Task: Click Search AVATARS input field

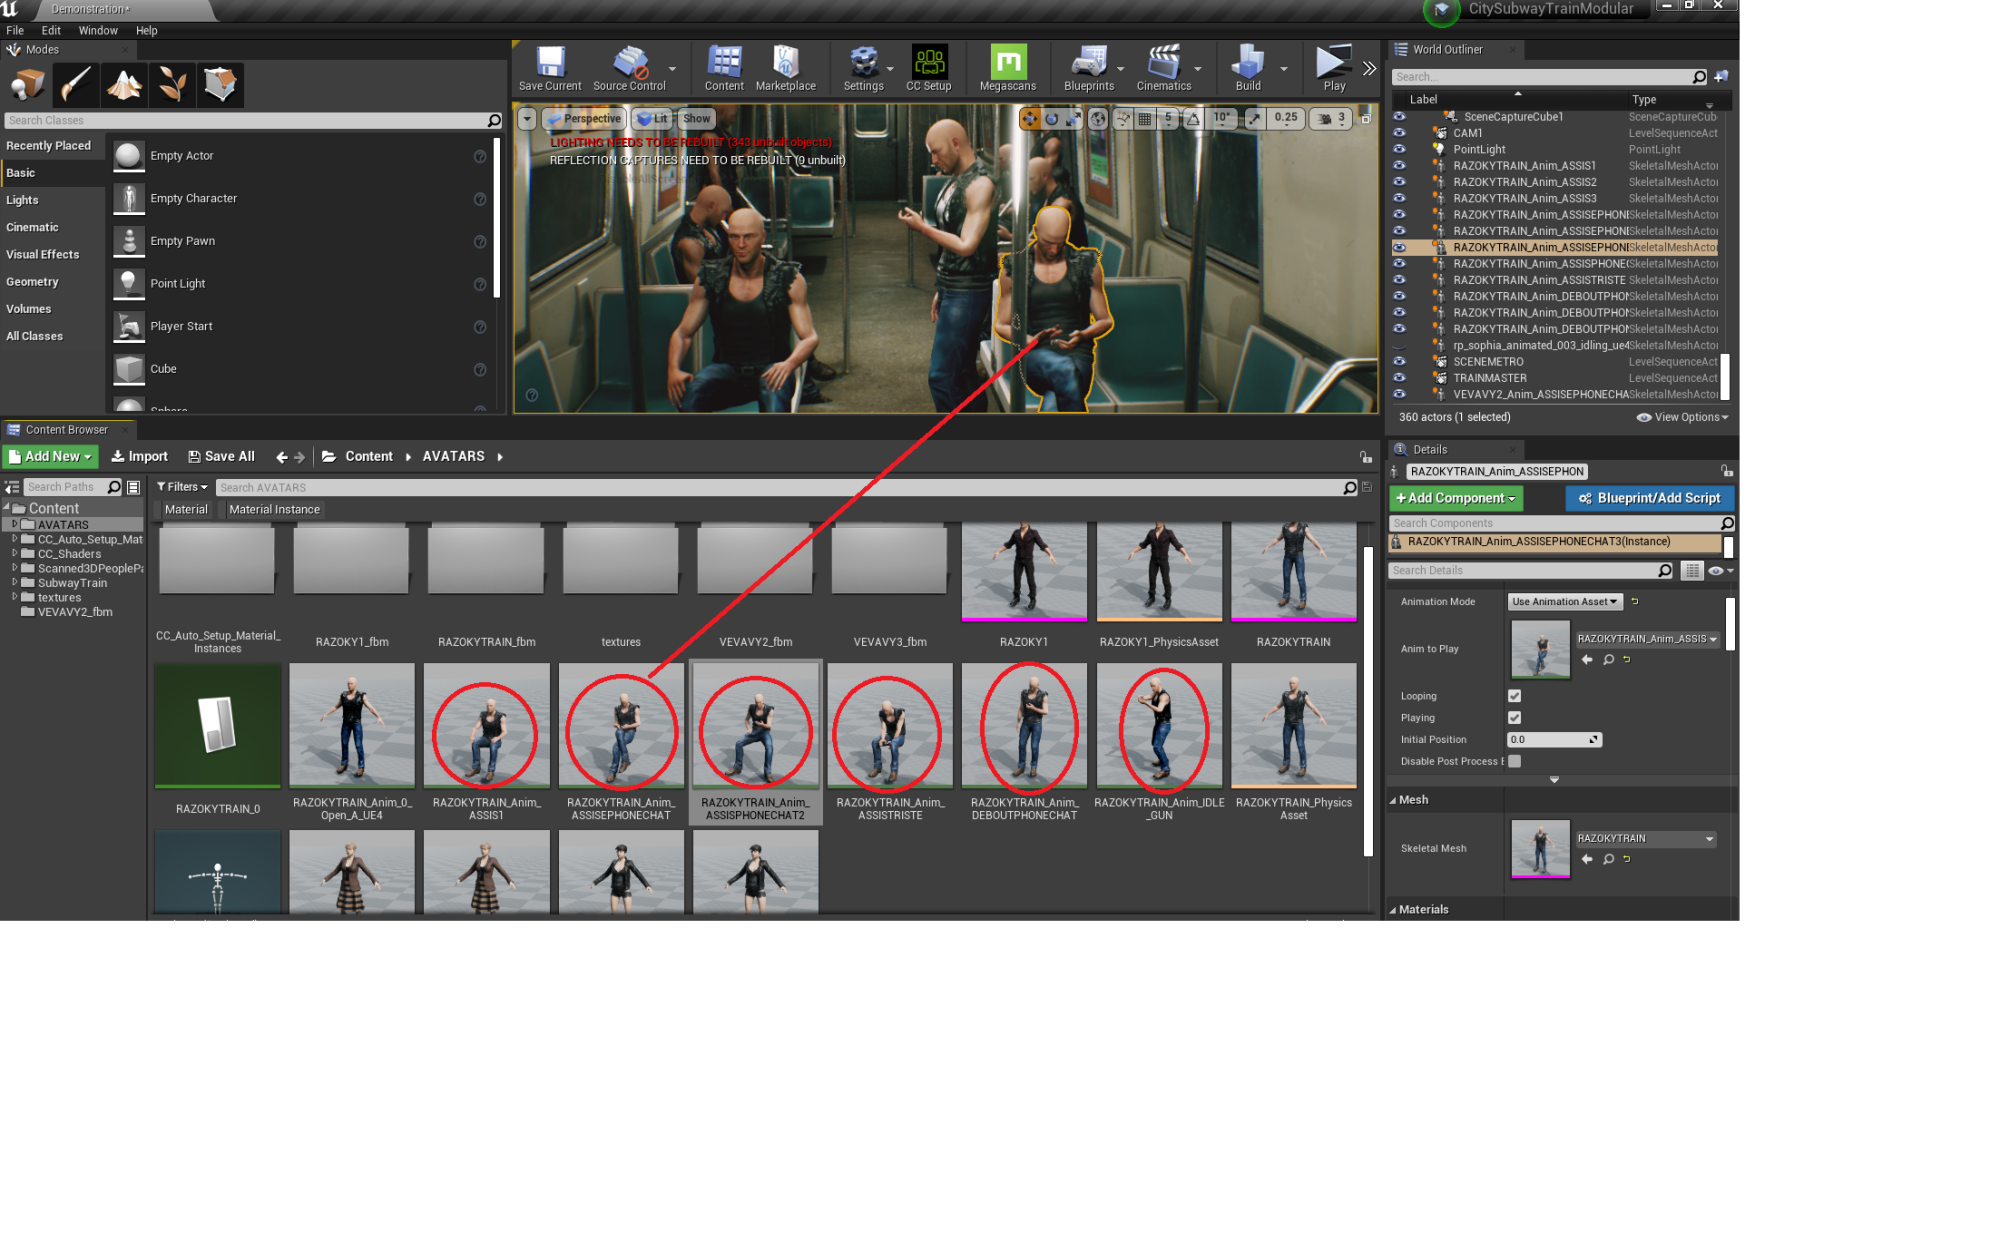Action: [786, 488]
